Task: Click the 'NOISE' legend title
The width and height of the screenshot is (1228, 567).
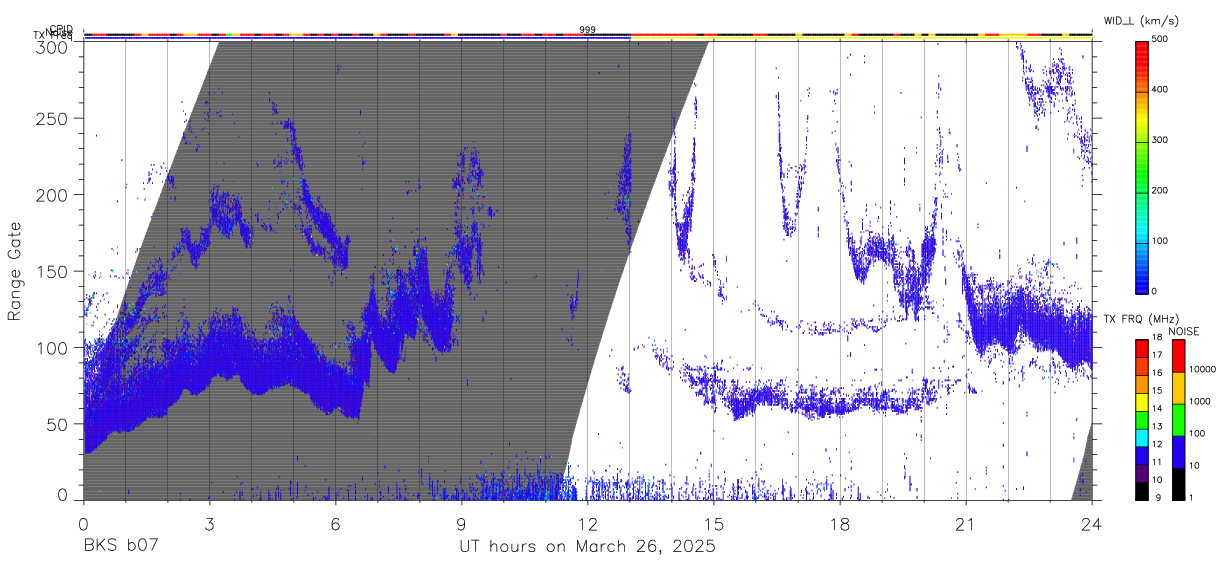Action: coord(1183,331)
